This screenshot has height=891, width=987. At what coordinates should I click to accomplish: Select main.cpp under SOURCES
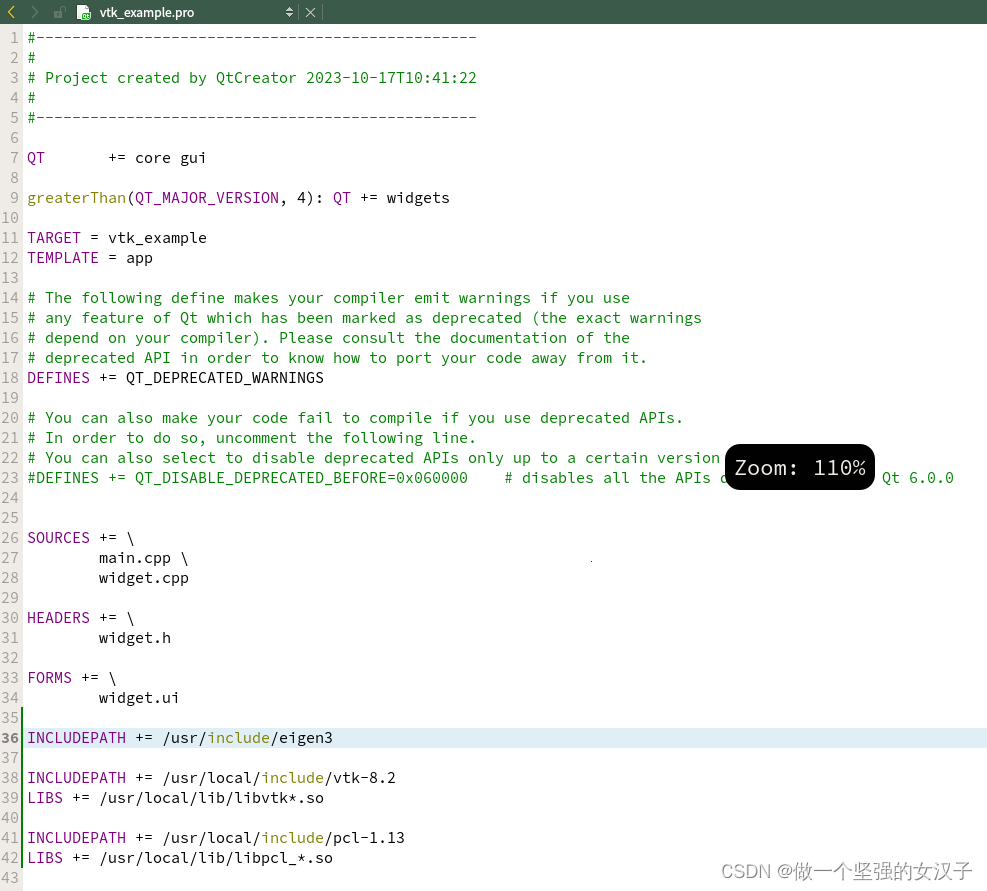pyautogui.click(x=135, y=557)
